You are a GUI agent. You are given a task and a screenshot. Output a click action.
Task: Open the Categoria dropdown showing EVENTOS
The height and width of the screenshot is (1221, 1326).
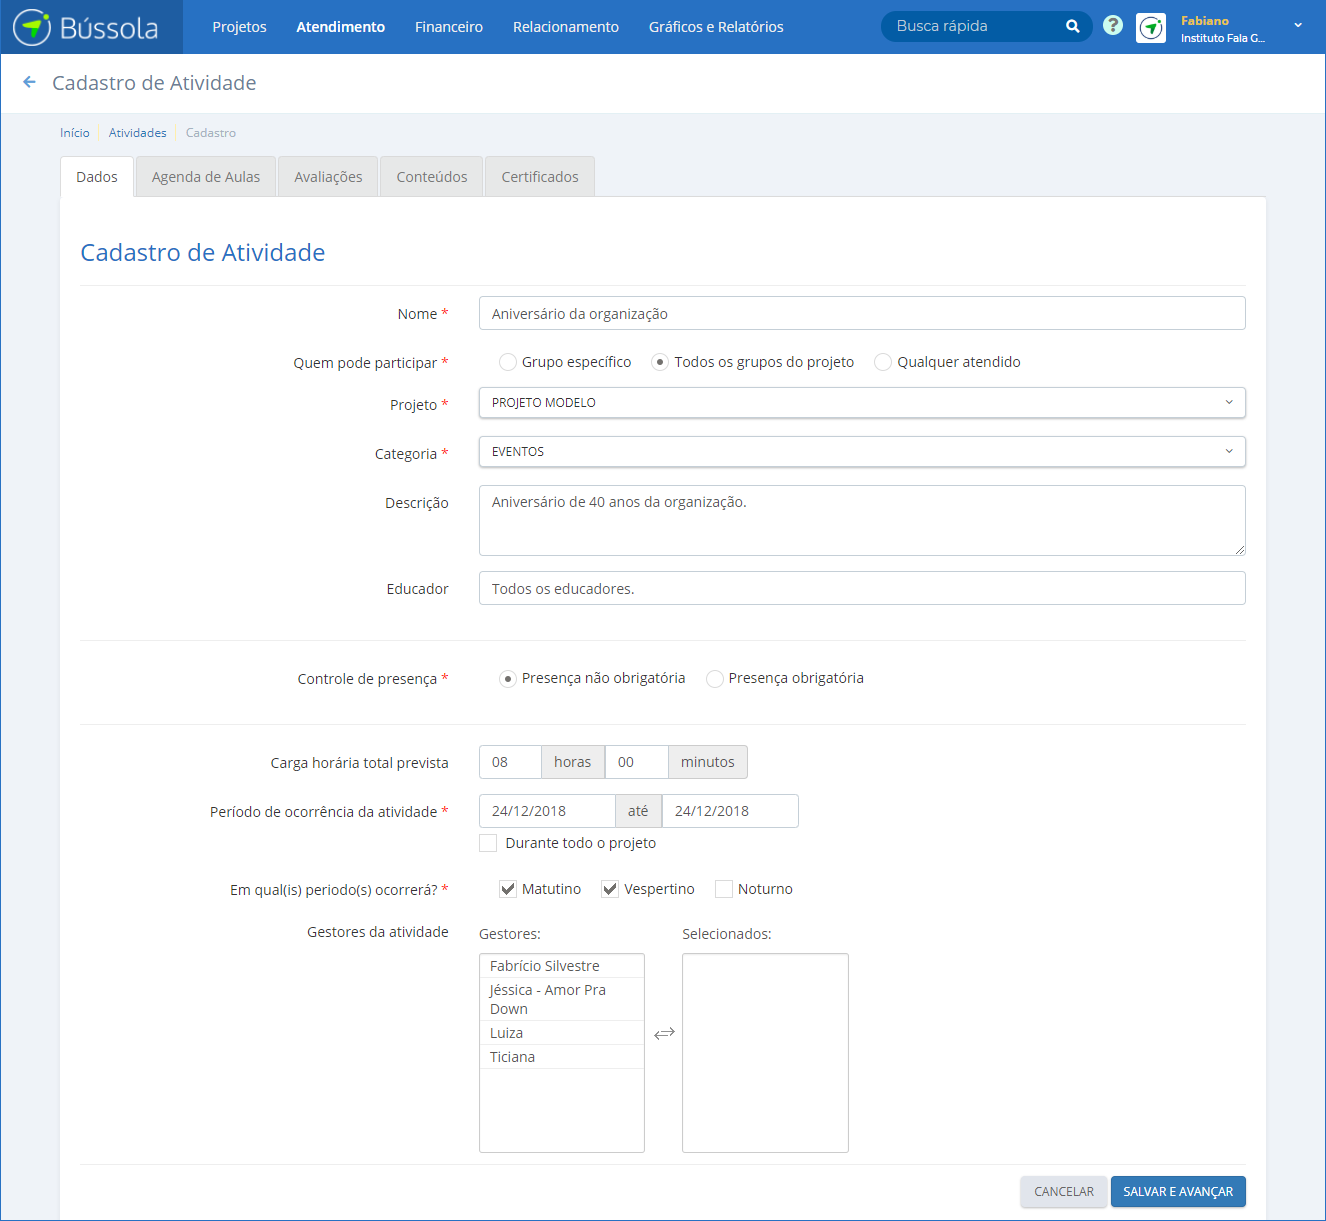coord(861,452)
